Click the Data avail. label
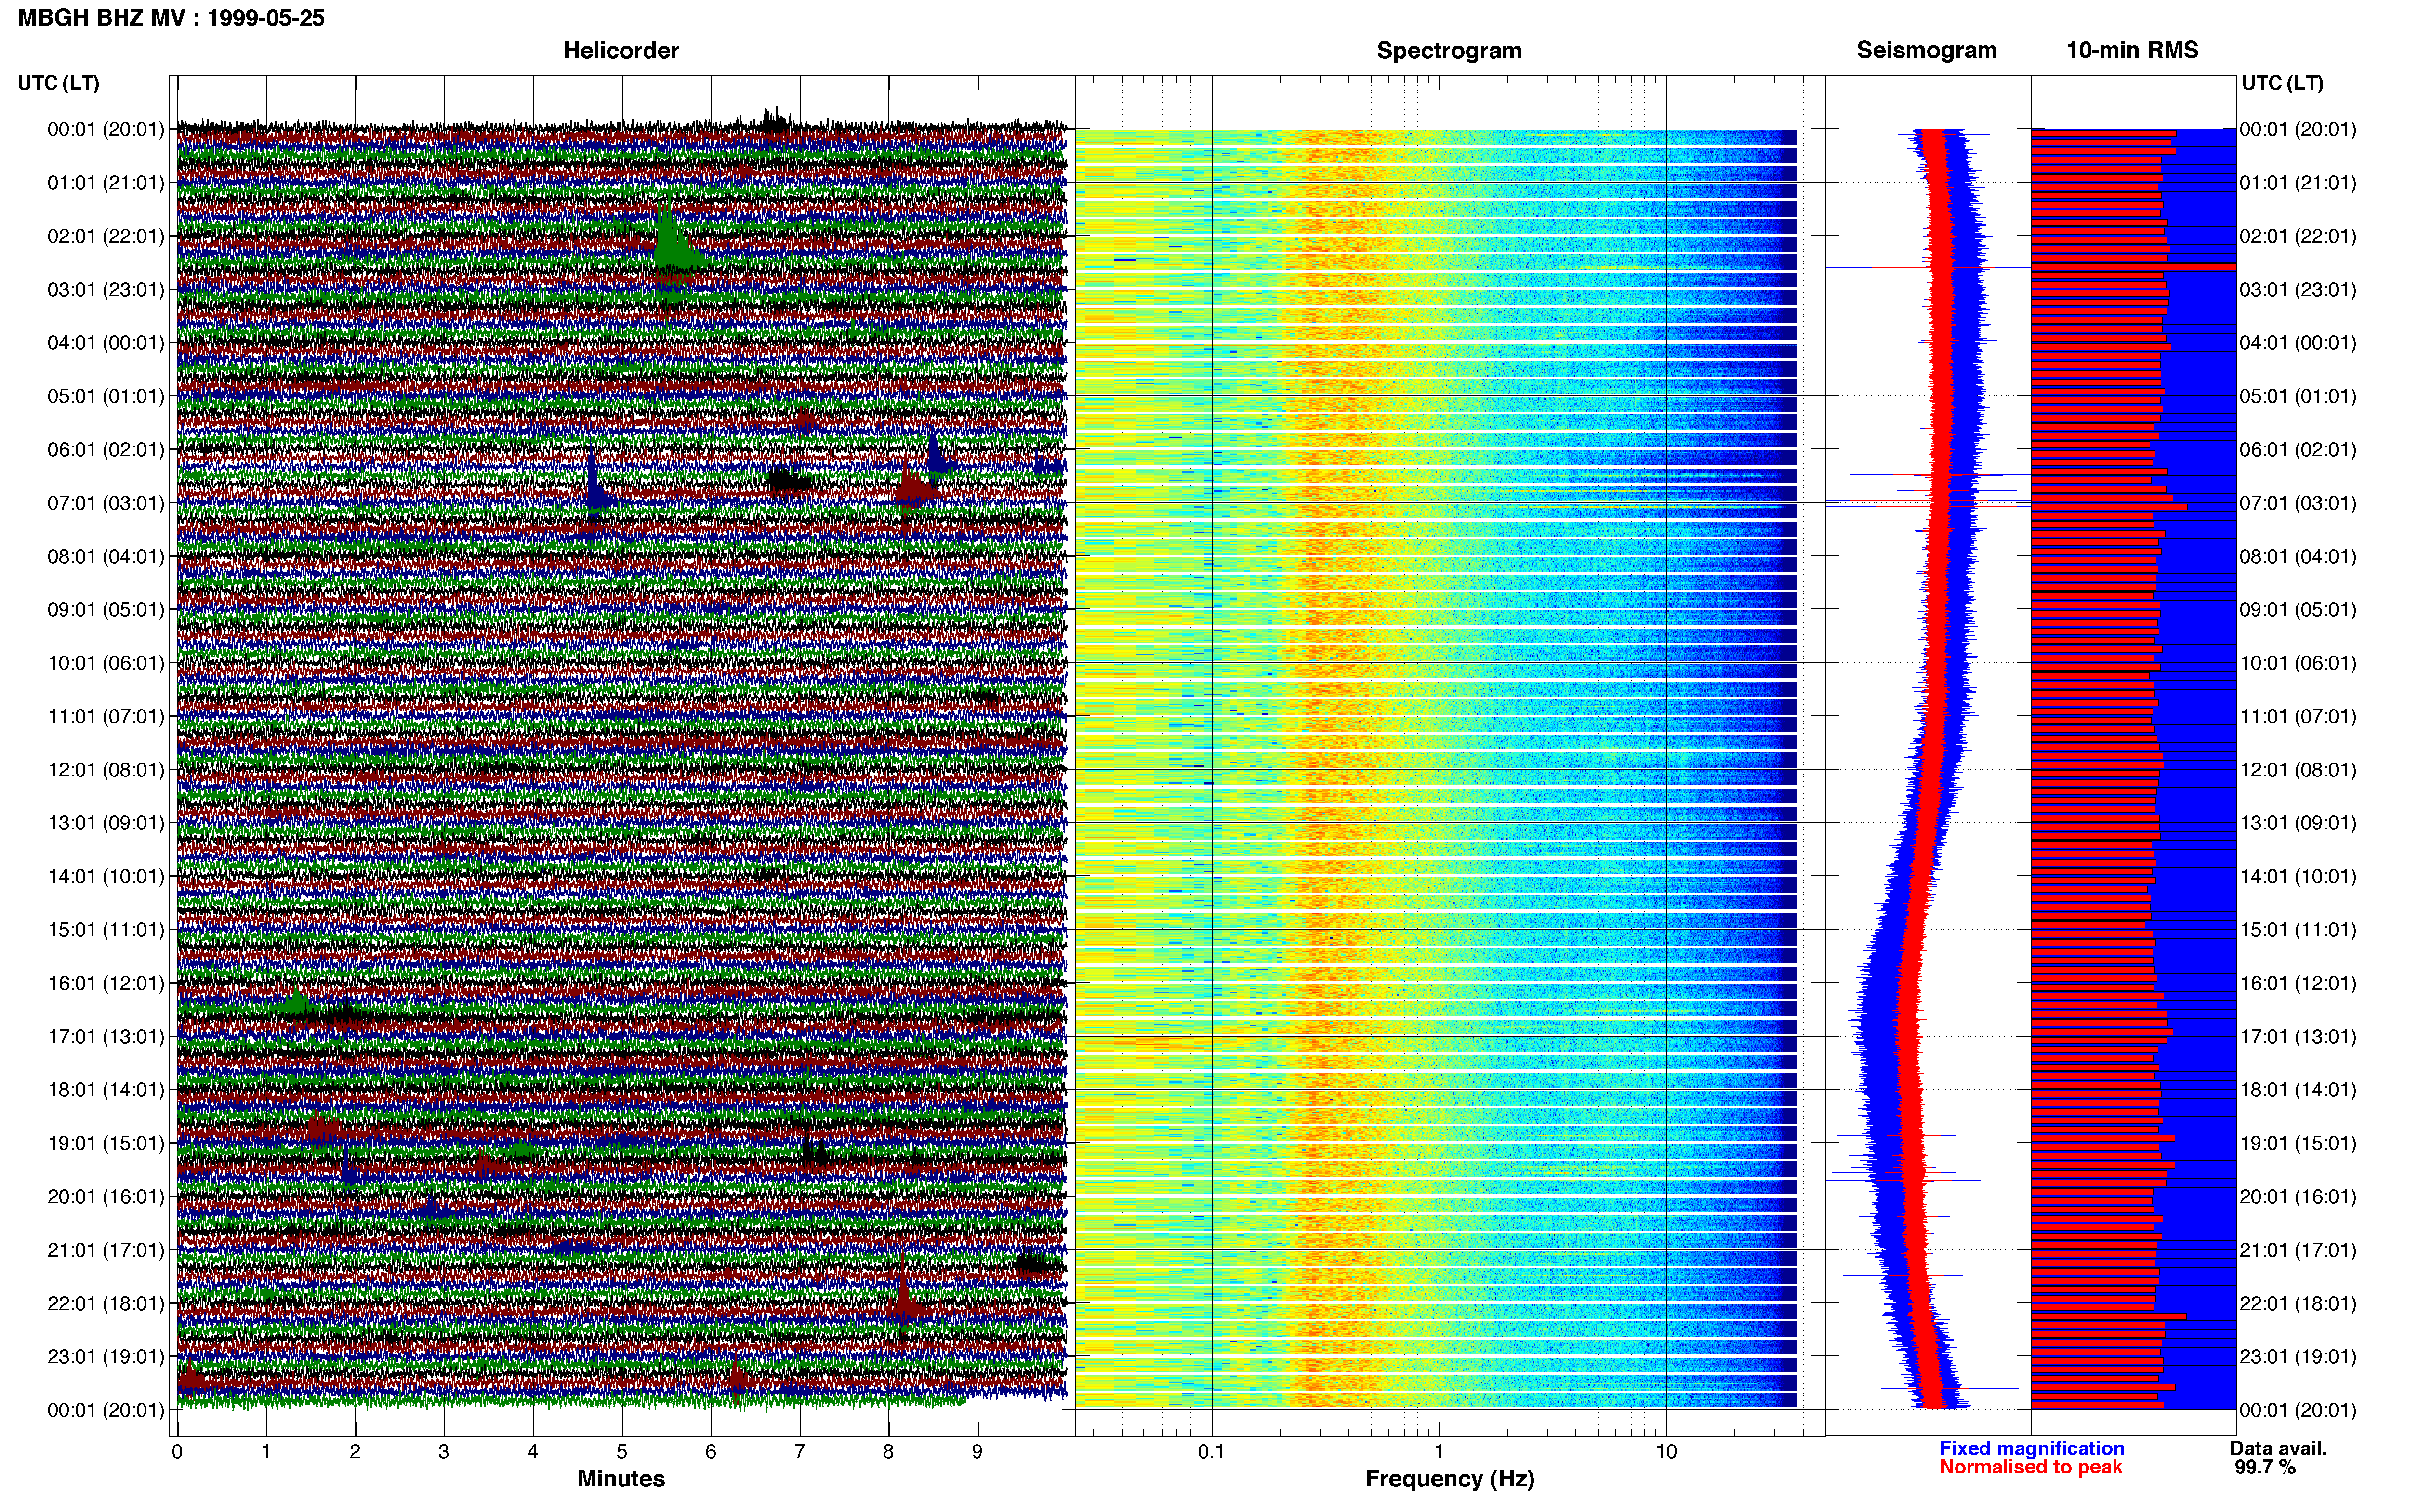The width and height of the screenshot is (2418, 1512). point(2278,1448)
